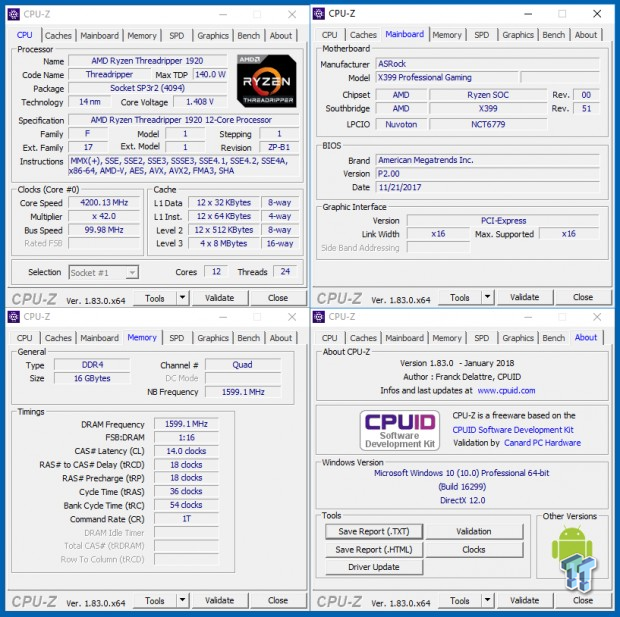Image resolution: width=620 pixels, height=617 pixels.
Task: Click Validate button in the CPU window
Action: tap(219, 298)
